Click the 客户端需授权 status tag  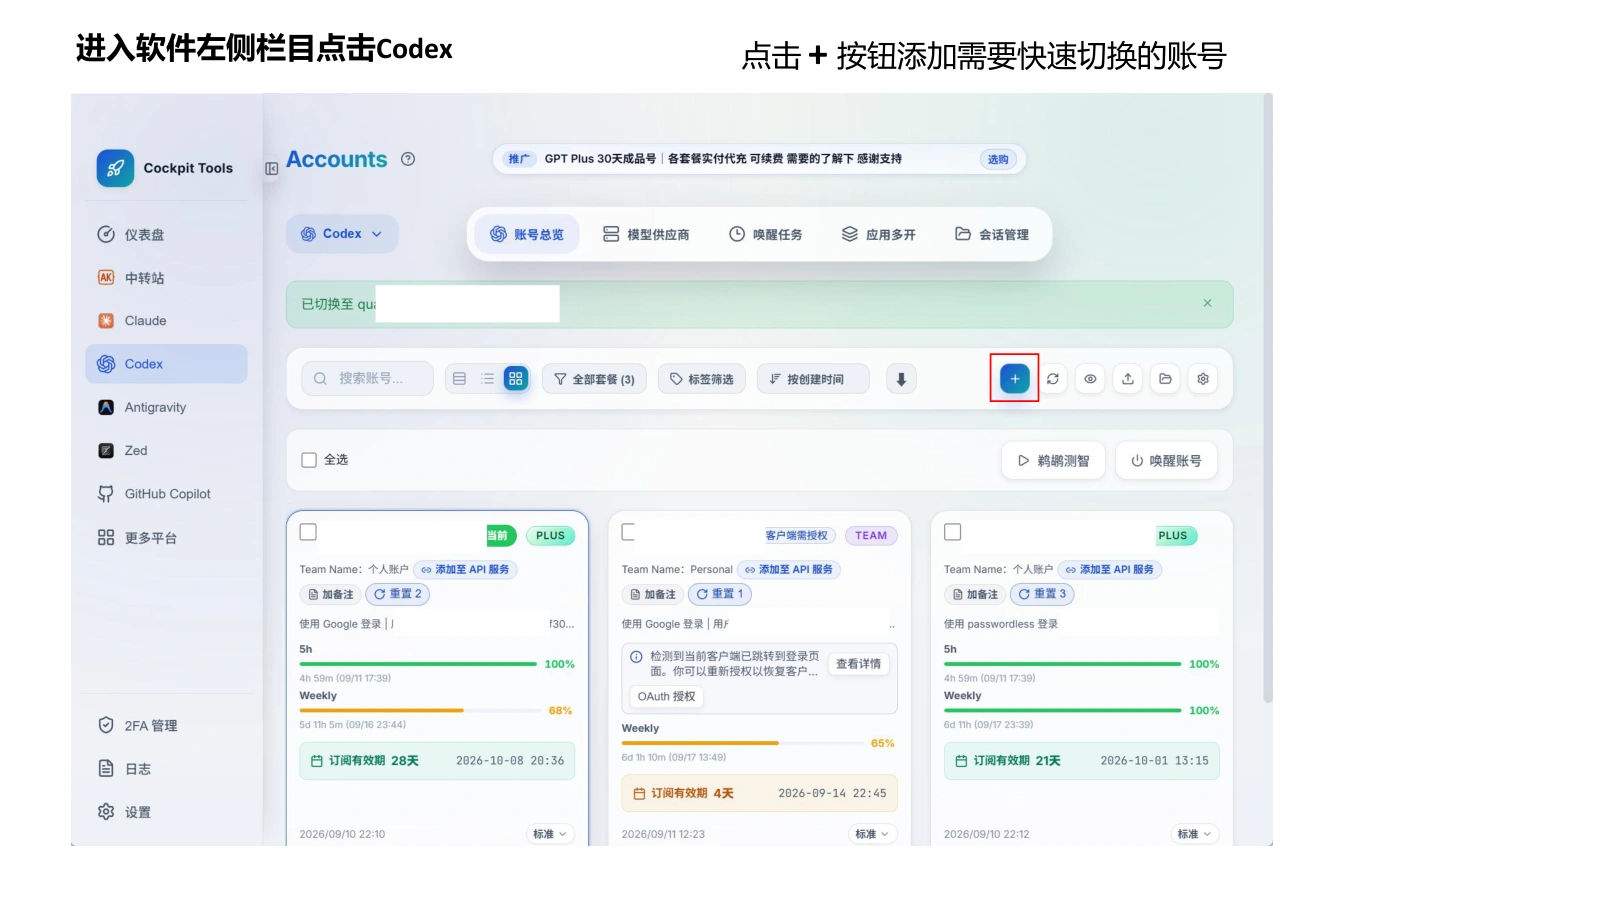(797, 536)
